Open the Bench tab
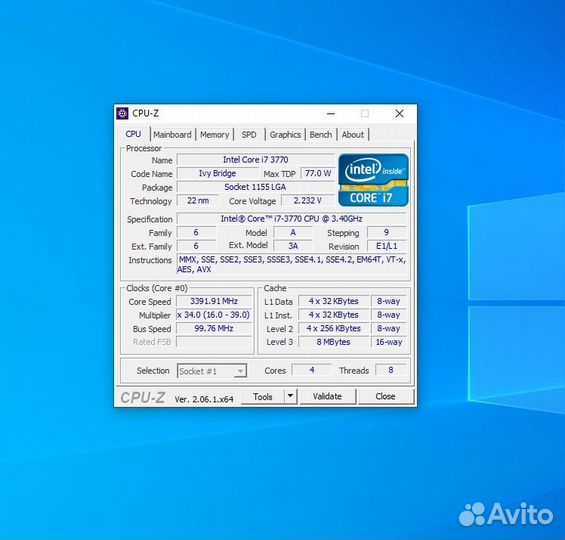565x540 pixels. coord(321,135)
